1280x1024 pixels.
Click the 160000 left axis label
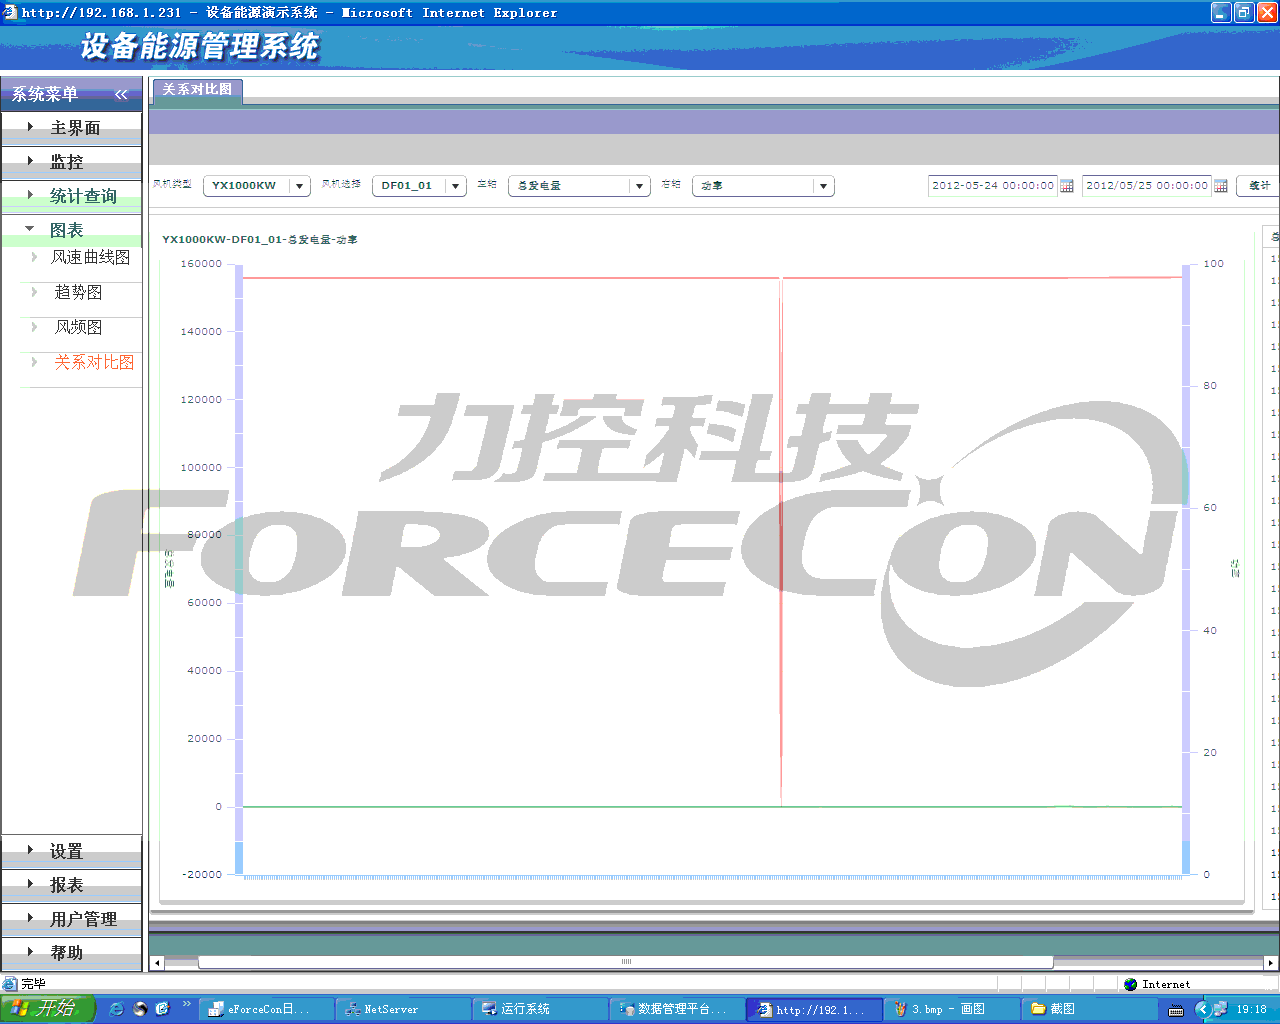pos(201,264)
